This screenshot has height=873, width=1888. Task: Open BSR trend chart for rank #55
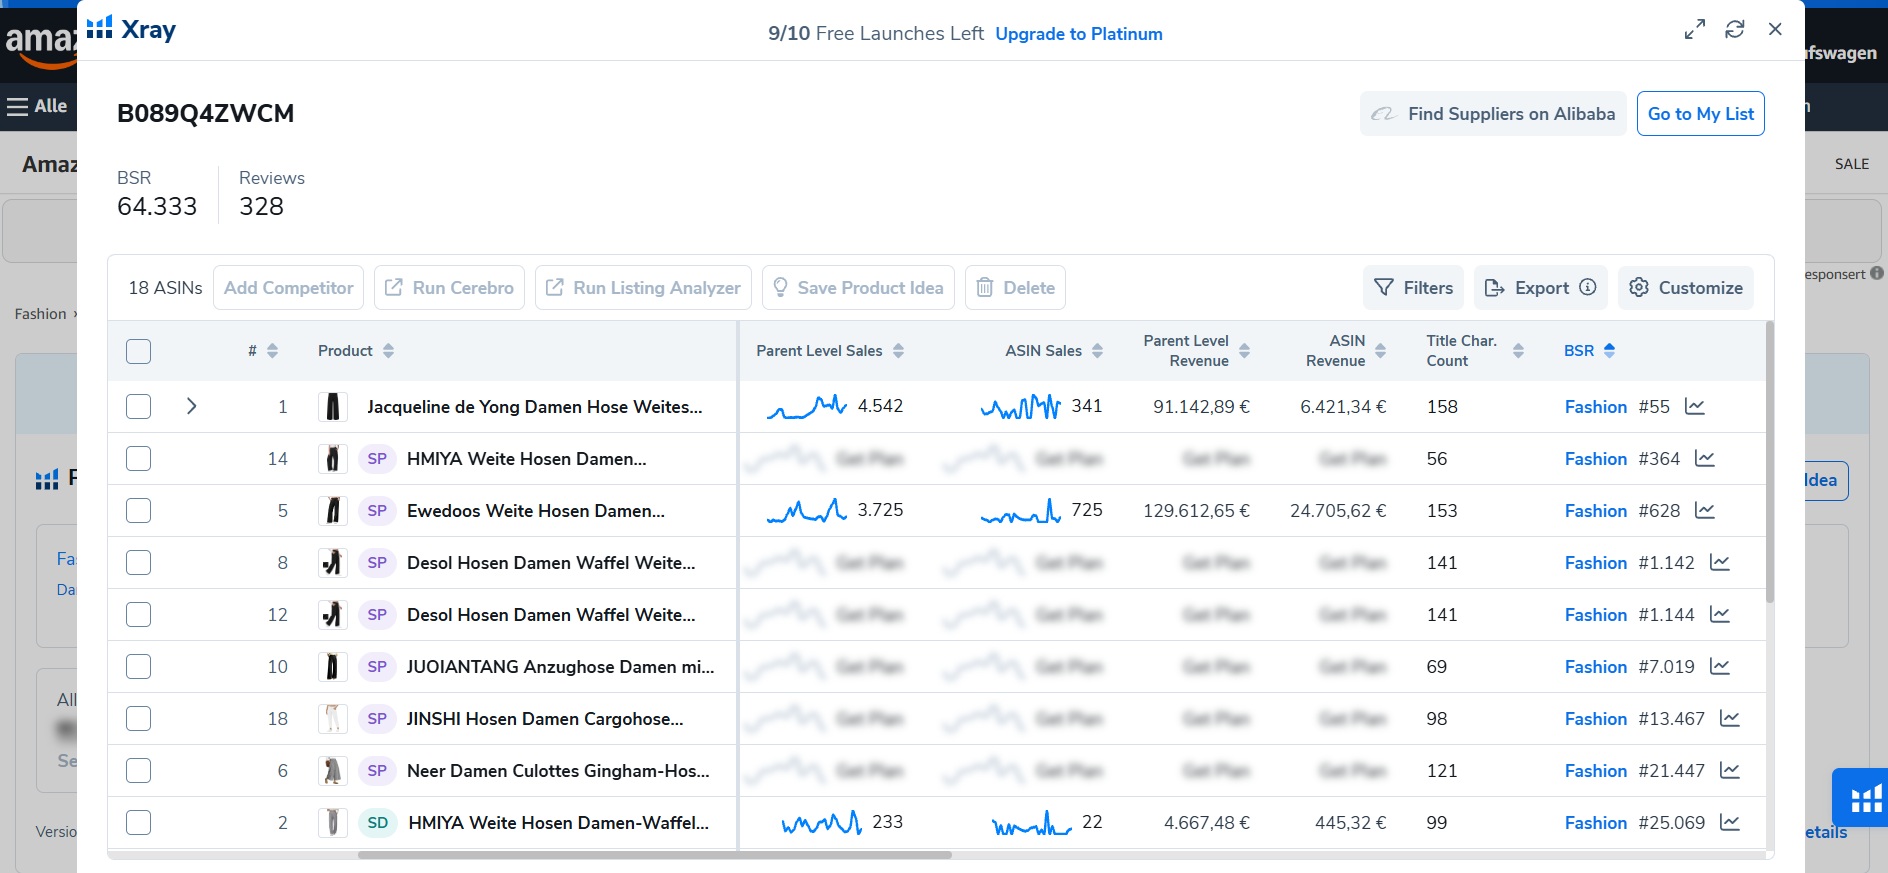pyautogui.click(x=1695, y=407)
